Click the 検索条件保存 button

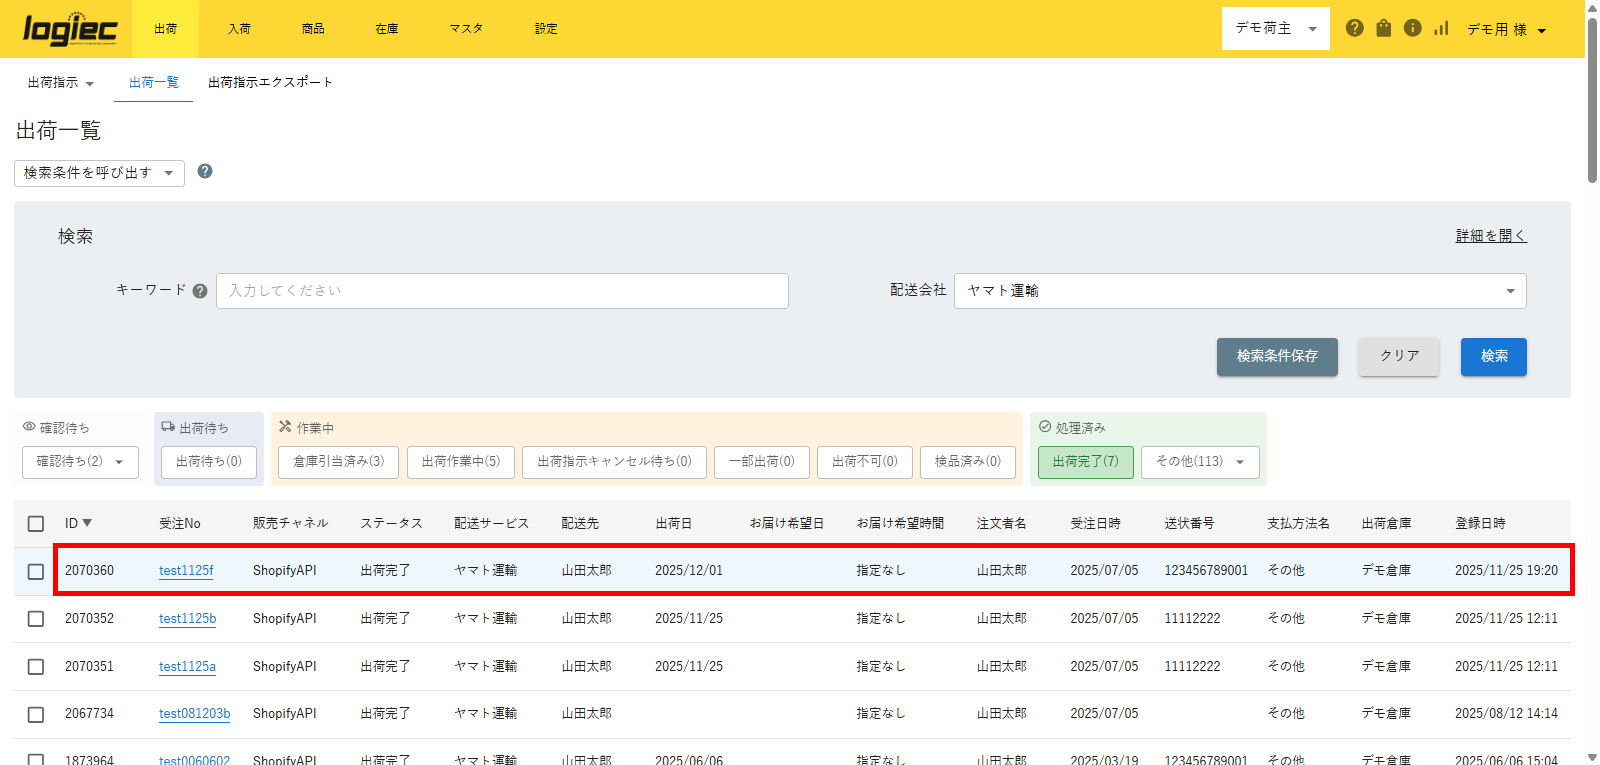pos(1277,357)
